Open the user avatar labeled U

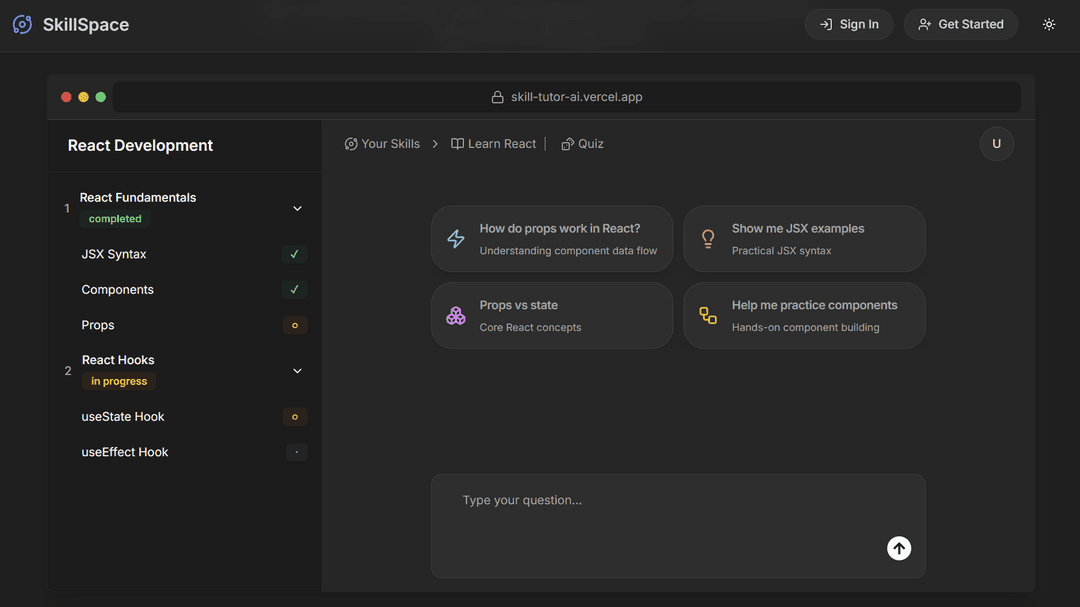click(996, 144)
